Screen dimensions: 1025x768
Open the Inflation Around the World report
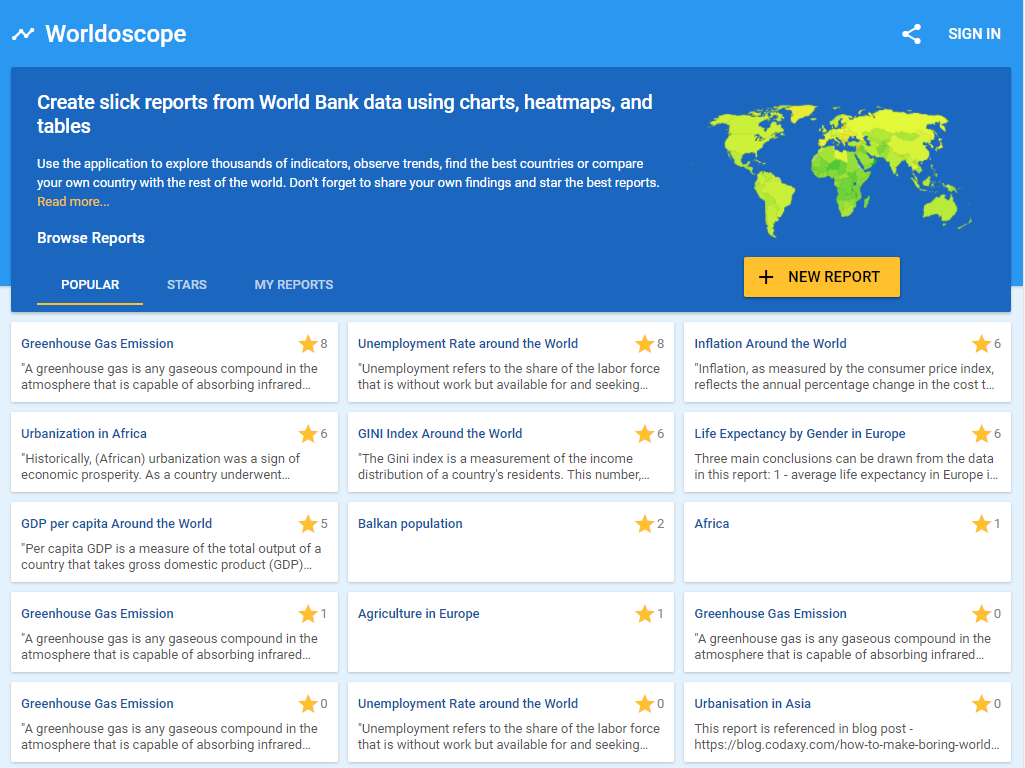pos(770,344)
